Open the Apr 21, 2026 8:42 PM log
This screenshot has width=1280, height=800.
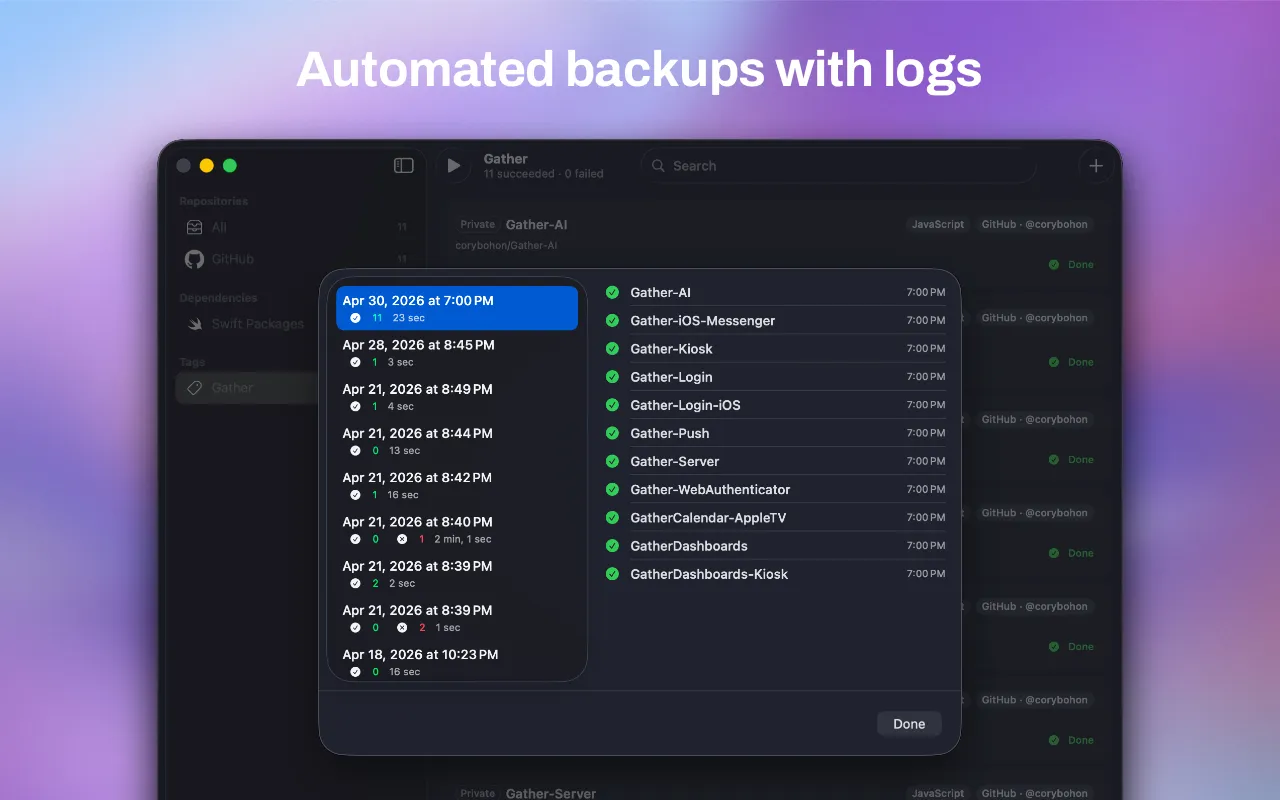[457, 484]
